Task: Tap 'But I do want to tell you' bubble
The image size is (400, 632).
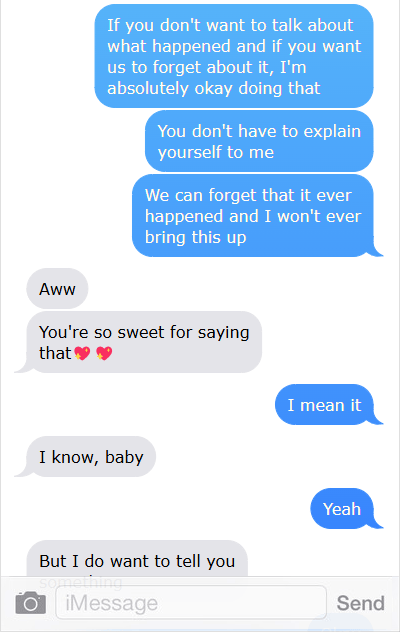Action: pos(137,560)
